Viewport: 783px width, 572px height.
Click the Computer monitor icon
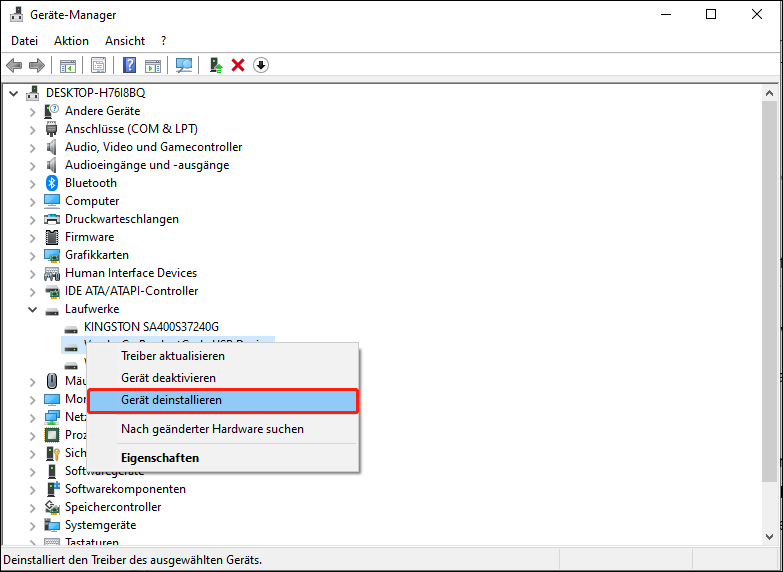52,201
